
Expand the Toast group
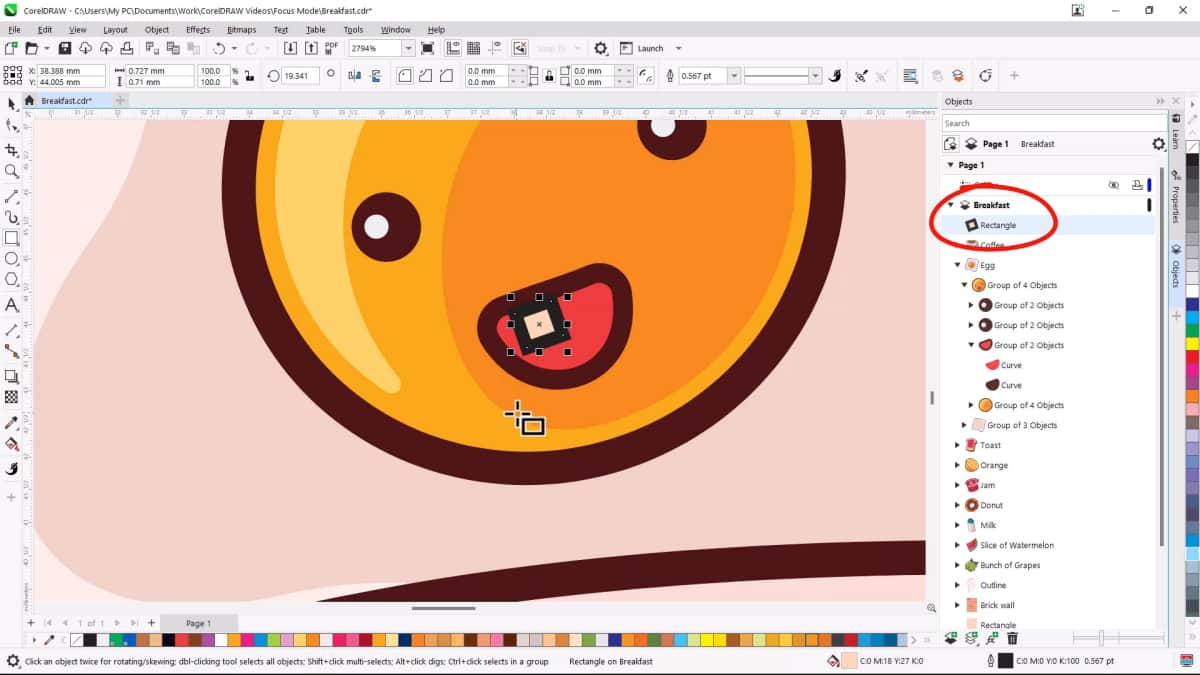tap(956, 444)
